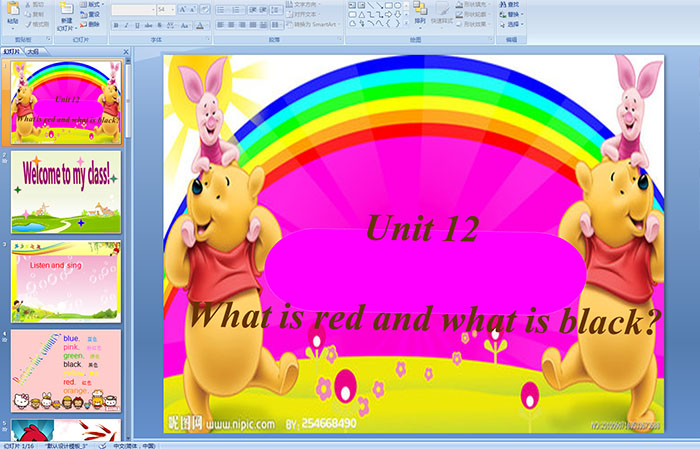Select the arrow line shape
700x449 pixels.
point(379,5)
